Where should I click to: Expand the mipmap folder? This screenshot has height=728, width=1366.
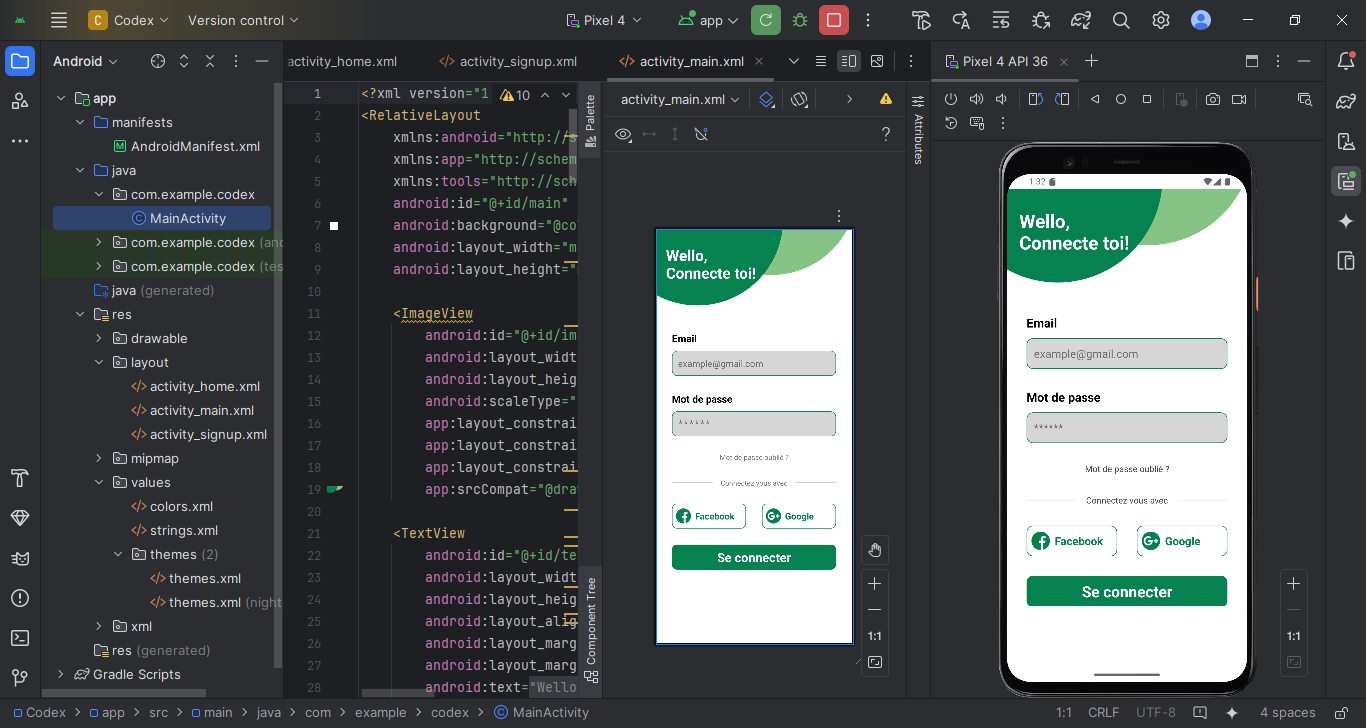point(99,458)
